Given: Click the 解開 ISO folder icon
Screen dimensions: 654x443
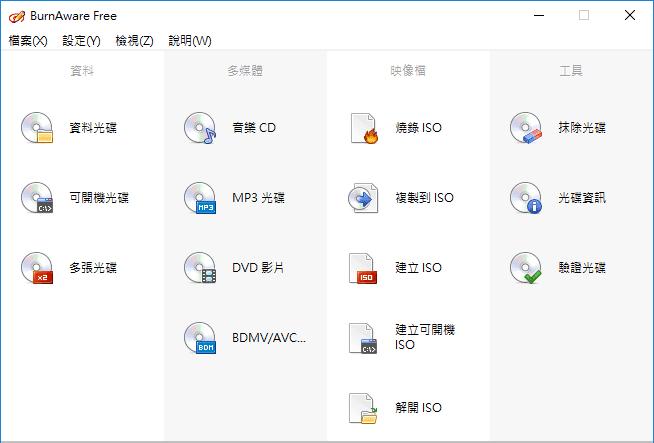Looking at the screenshot, I should pos(363,408).
